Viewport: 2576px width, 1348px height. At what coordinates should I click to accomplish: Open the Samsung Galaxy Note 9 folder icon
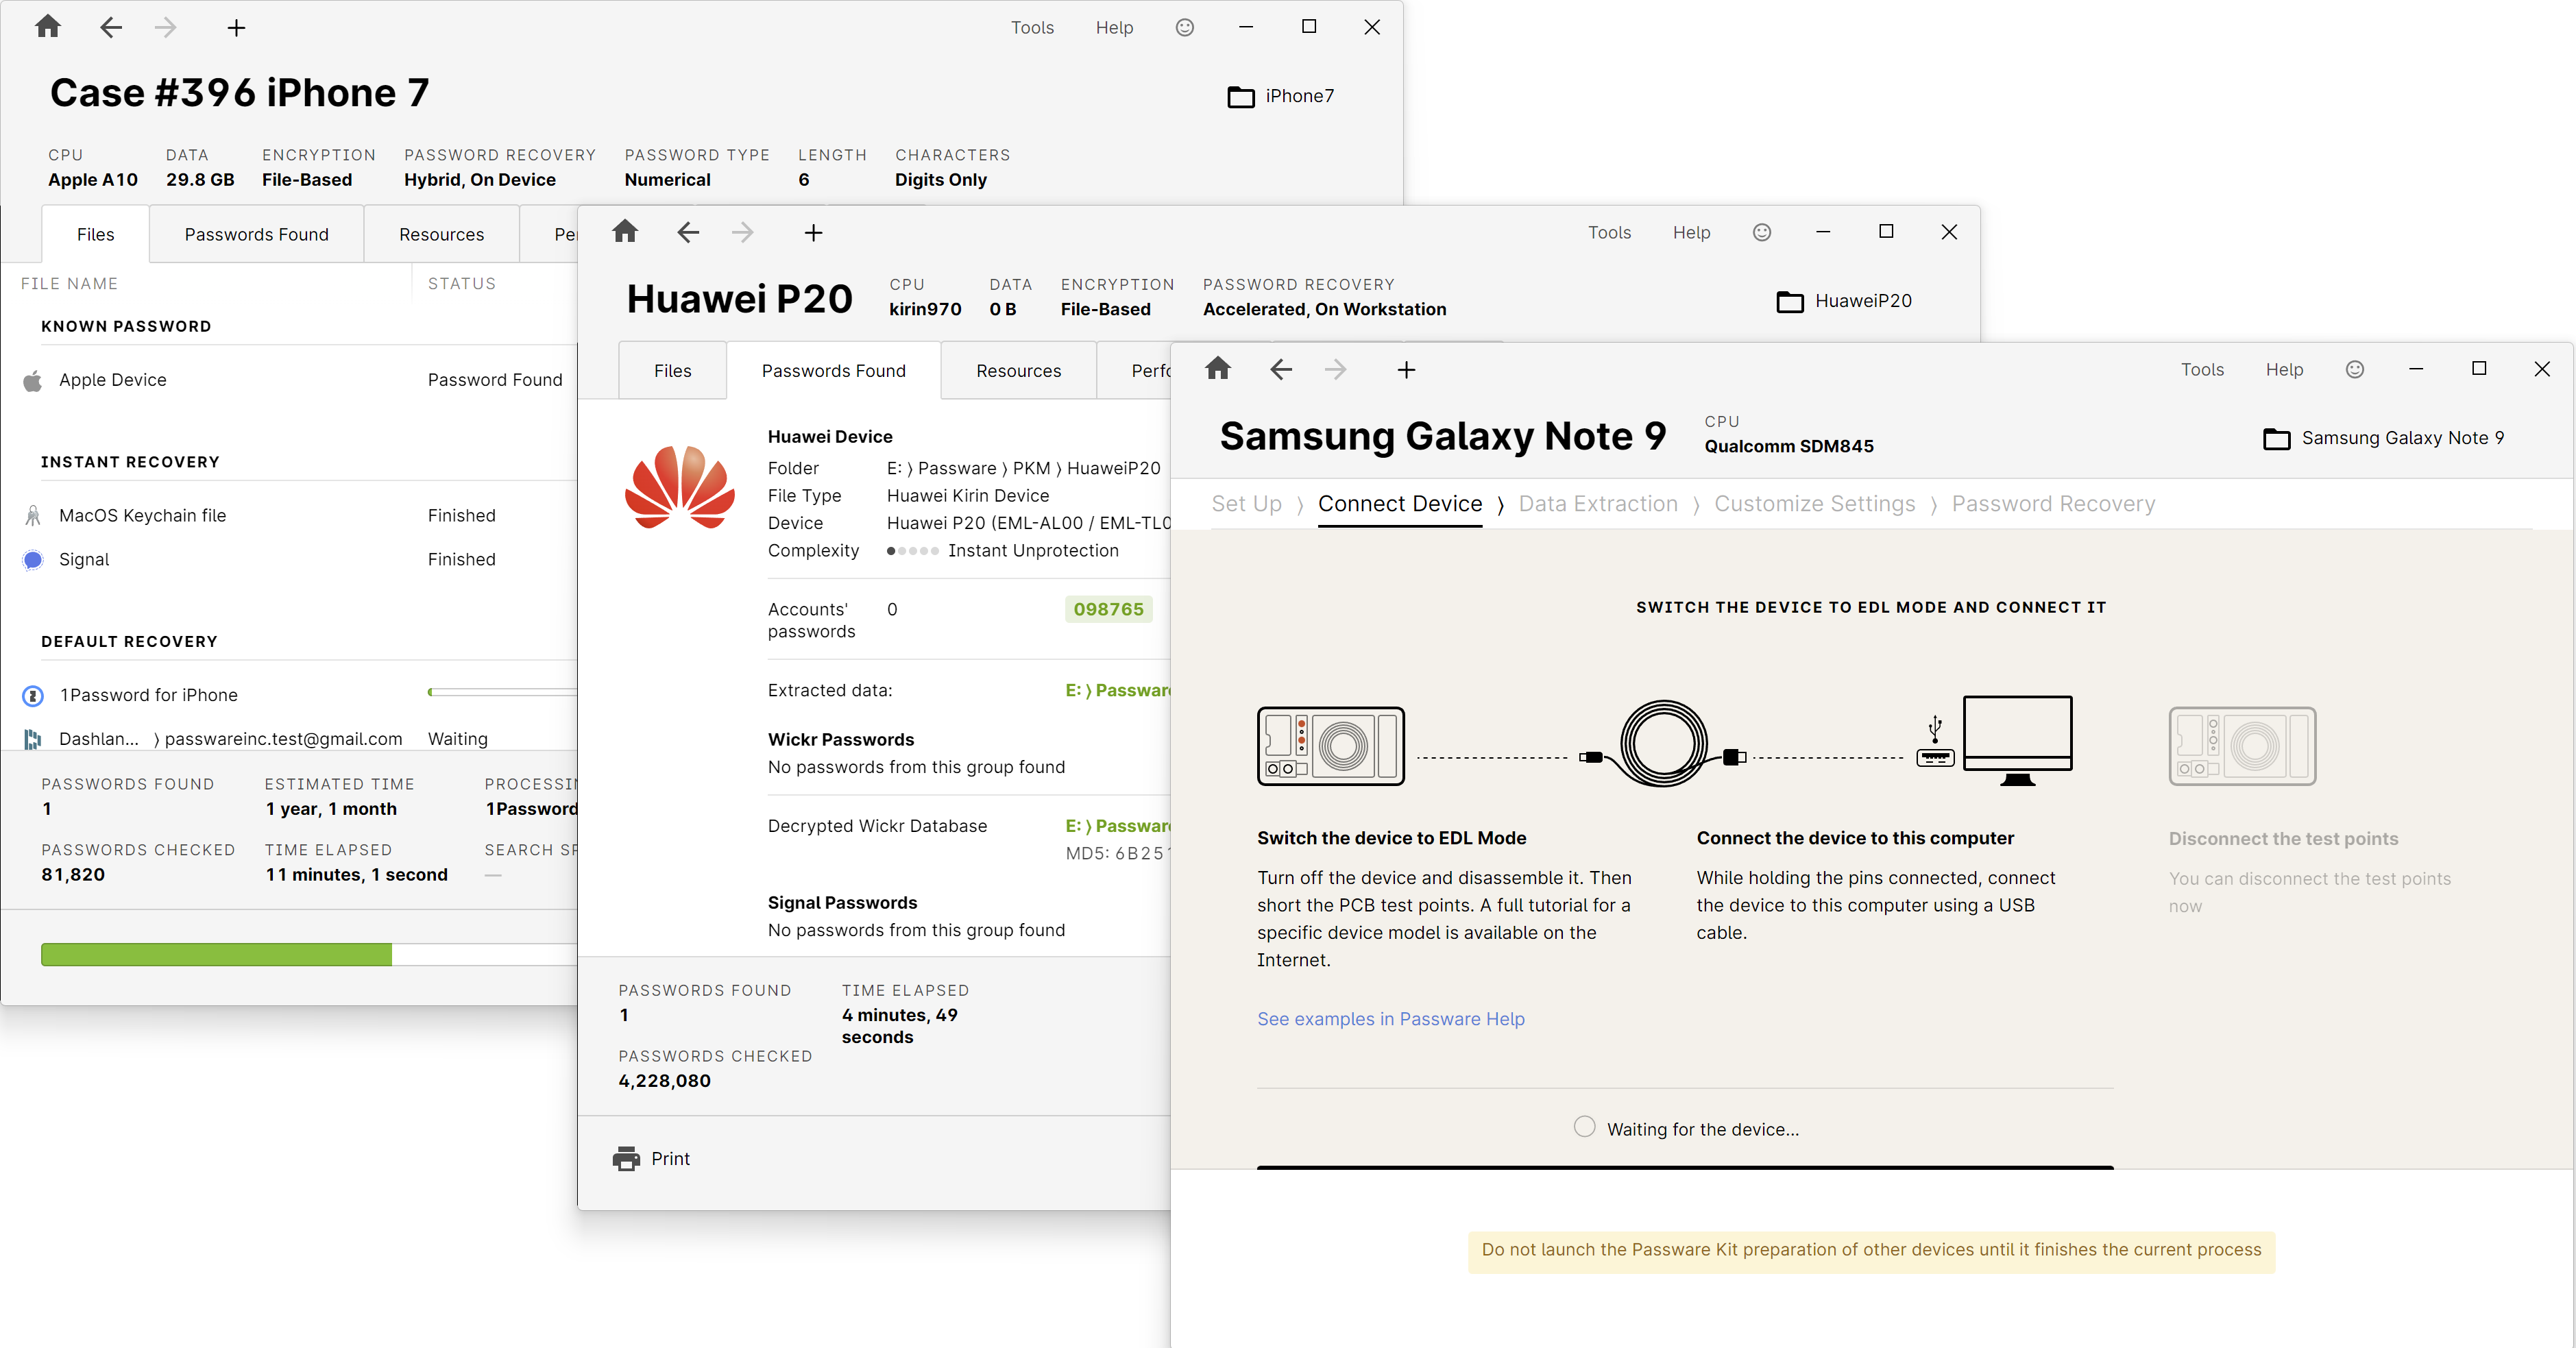2277,439
